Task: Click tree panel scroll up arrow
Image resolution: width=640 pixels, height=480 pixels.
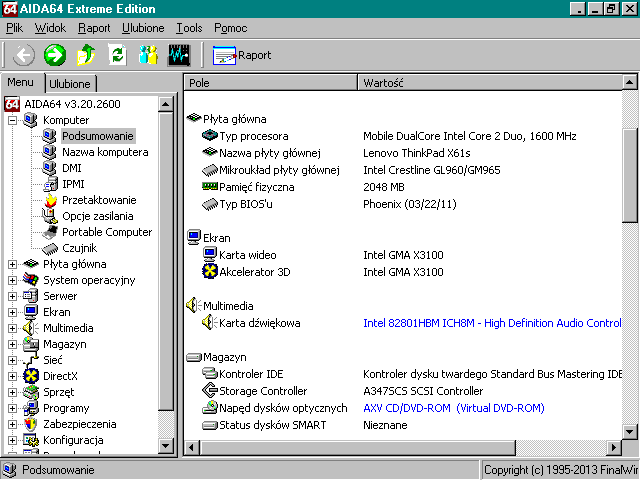Action: [x=165, y=105]
